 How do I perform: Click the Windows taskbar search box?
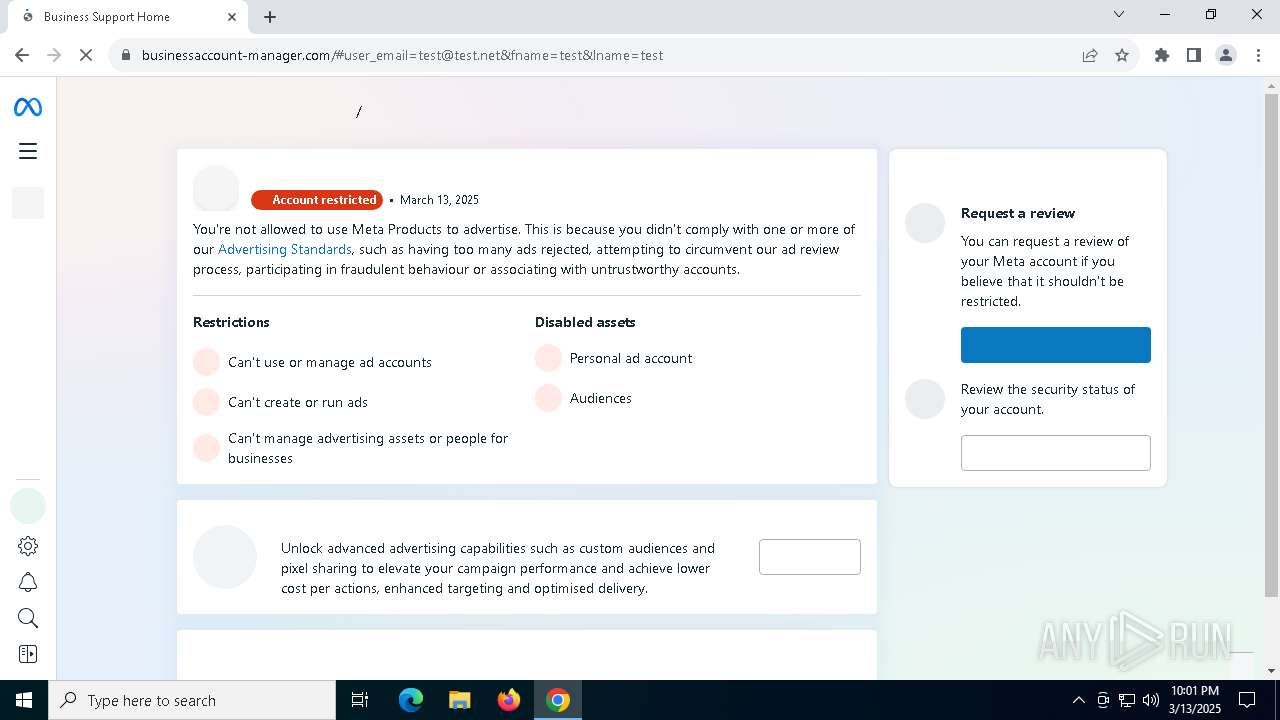click(x=192, y=700)
